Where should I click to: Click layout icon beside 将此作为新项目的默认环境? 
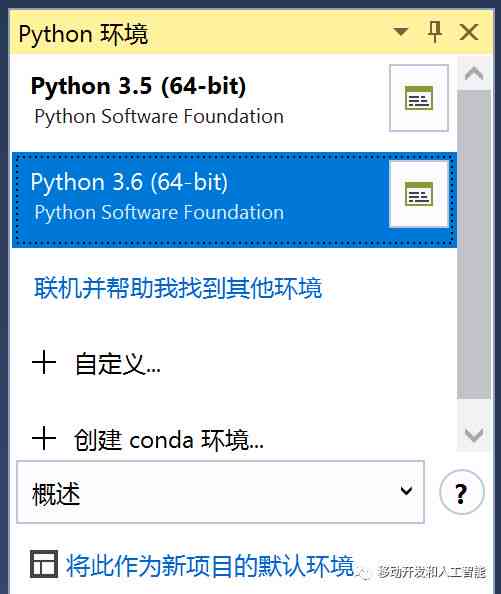(x=44, y=564)
